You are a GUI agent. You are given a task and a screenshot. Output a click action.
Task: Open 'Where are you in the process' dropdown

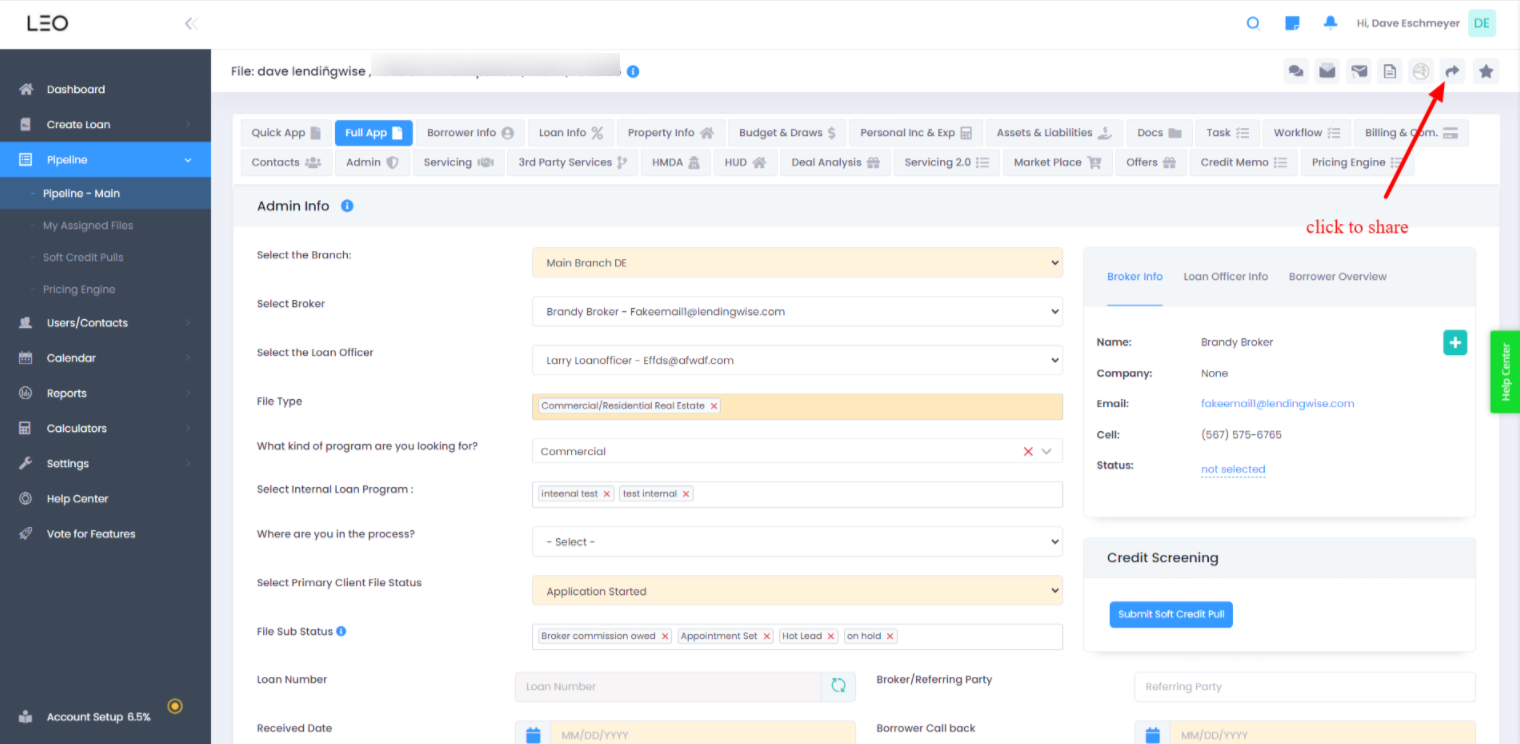click(x=797, y=542)
